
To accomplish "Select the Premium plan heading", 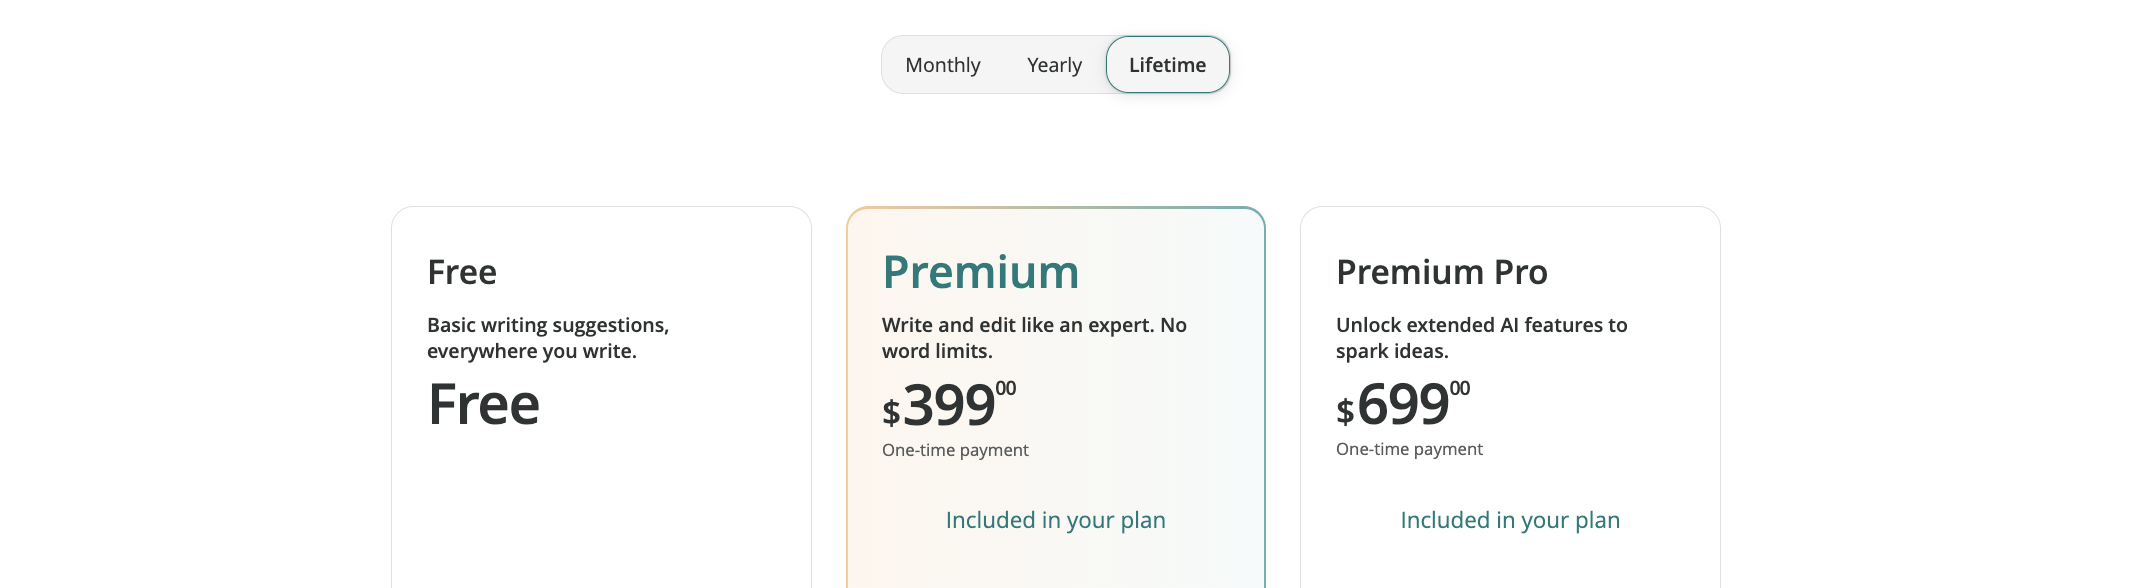I will tap(980, 272).
